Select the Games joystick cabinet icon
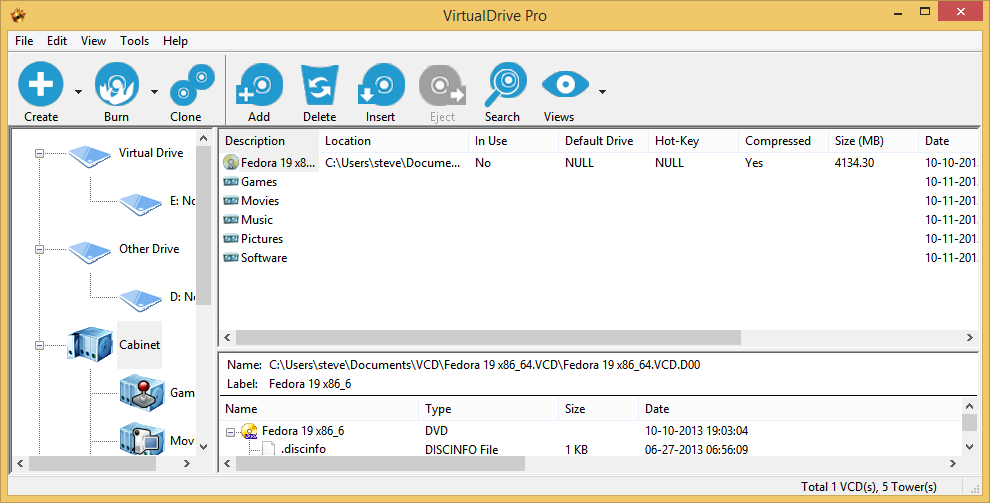Screen dimensions: 990x503 142,393
